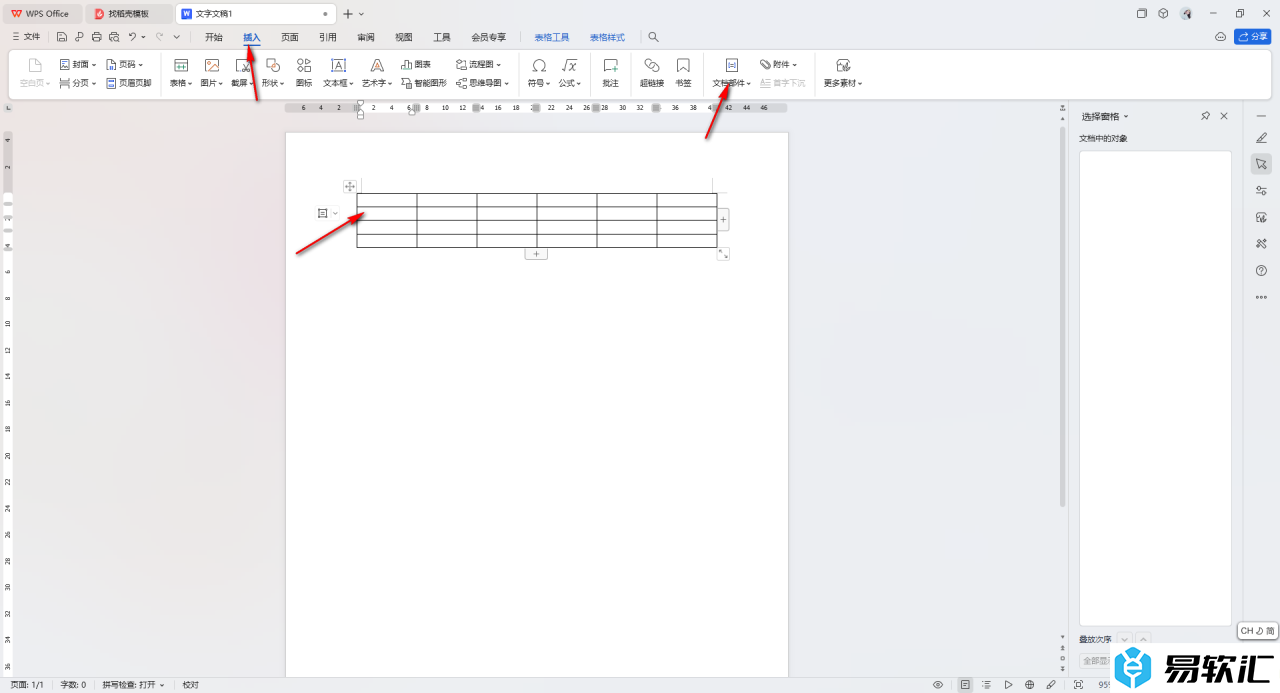Viewport: 1280px width, 693px height.
Task: Open the WPS Office home tab
Action: pos(41,14)
